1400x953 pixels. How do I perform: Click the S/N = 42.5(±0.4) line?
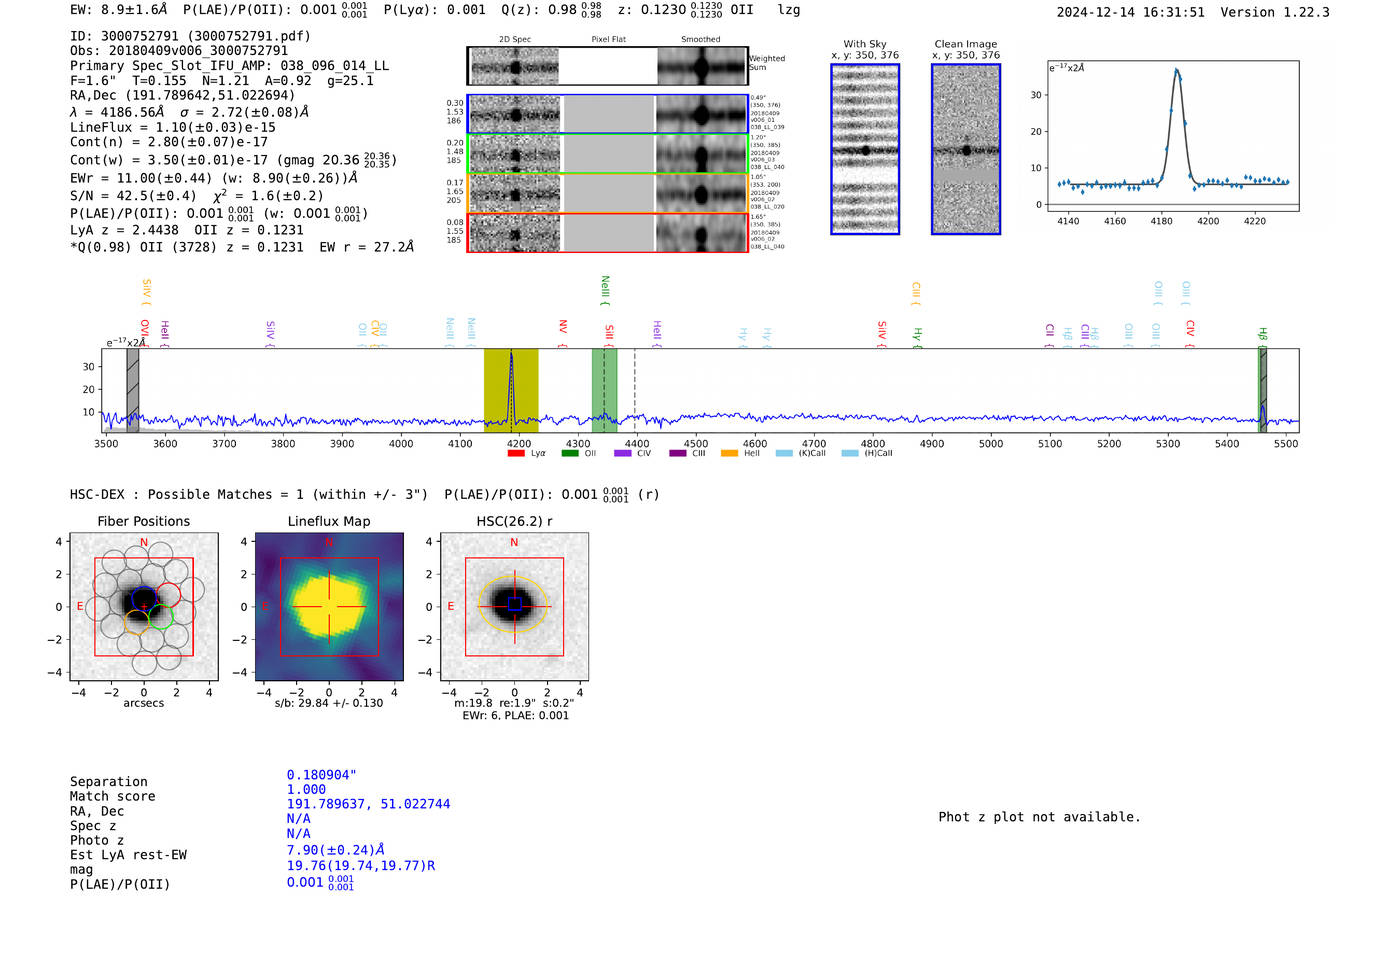click(197, 196)
